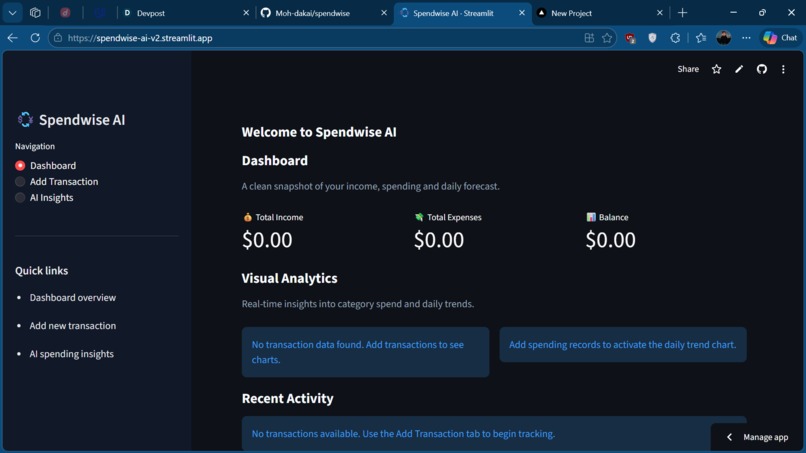806x453 pixels.
Task: Open the GitHub source repository icon
Action: (761, 69)
